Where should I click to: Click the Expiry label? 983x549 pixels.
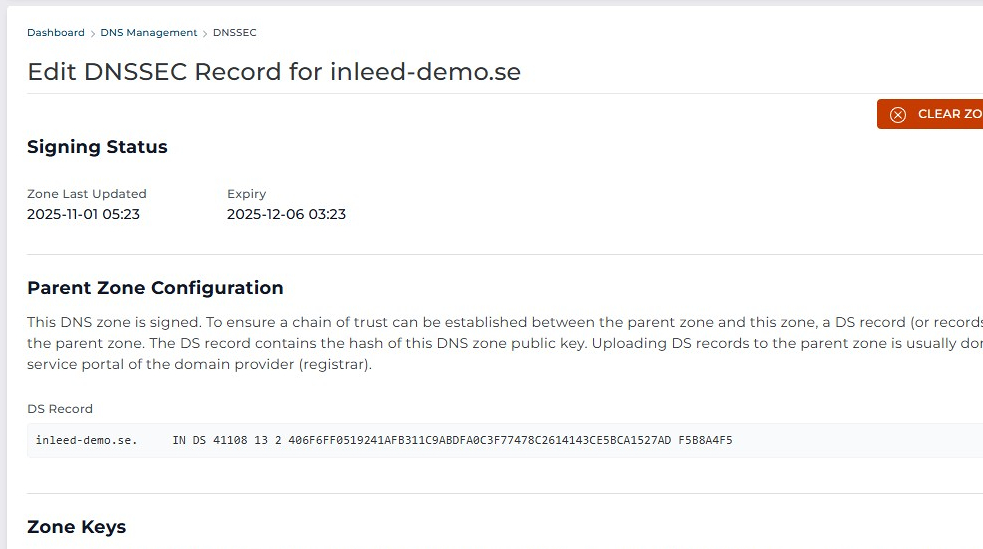[x=246, y=194]
